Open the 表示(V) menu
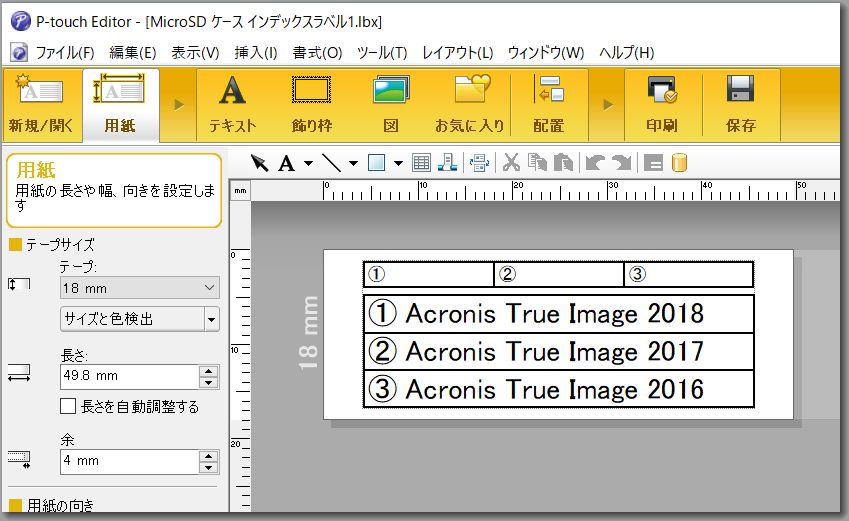Viewport: 849px width, 521px height. [x=195, y=53]
